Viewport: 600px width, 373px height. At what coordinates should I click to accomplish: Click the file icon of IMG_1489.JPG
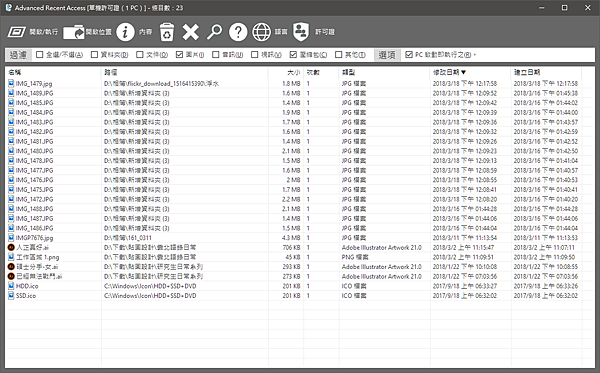[11, 93]
